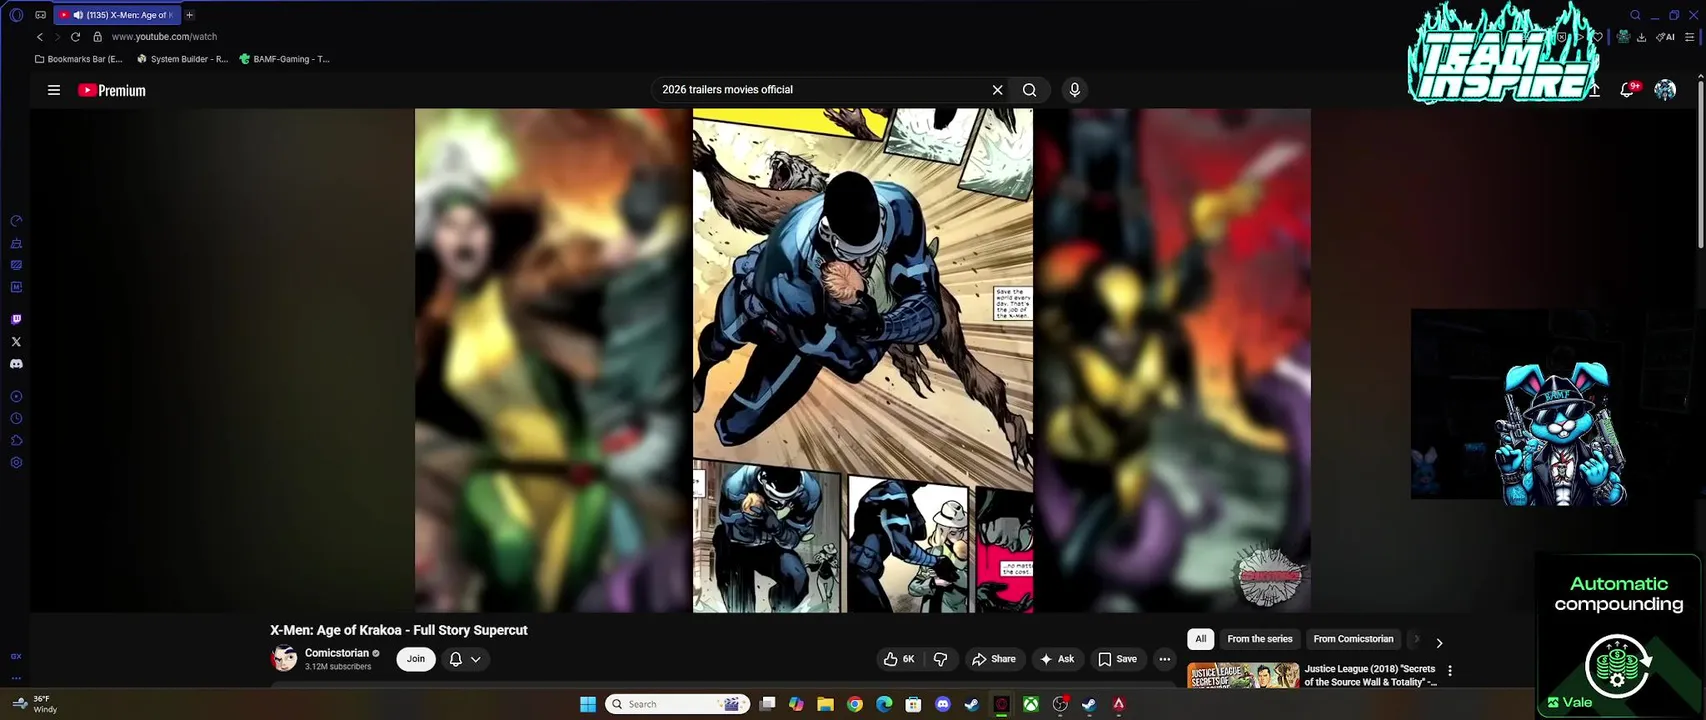
Task: Open Comicstorian channel avatar
Action: tap(284, 658)
